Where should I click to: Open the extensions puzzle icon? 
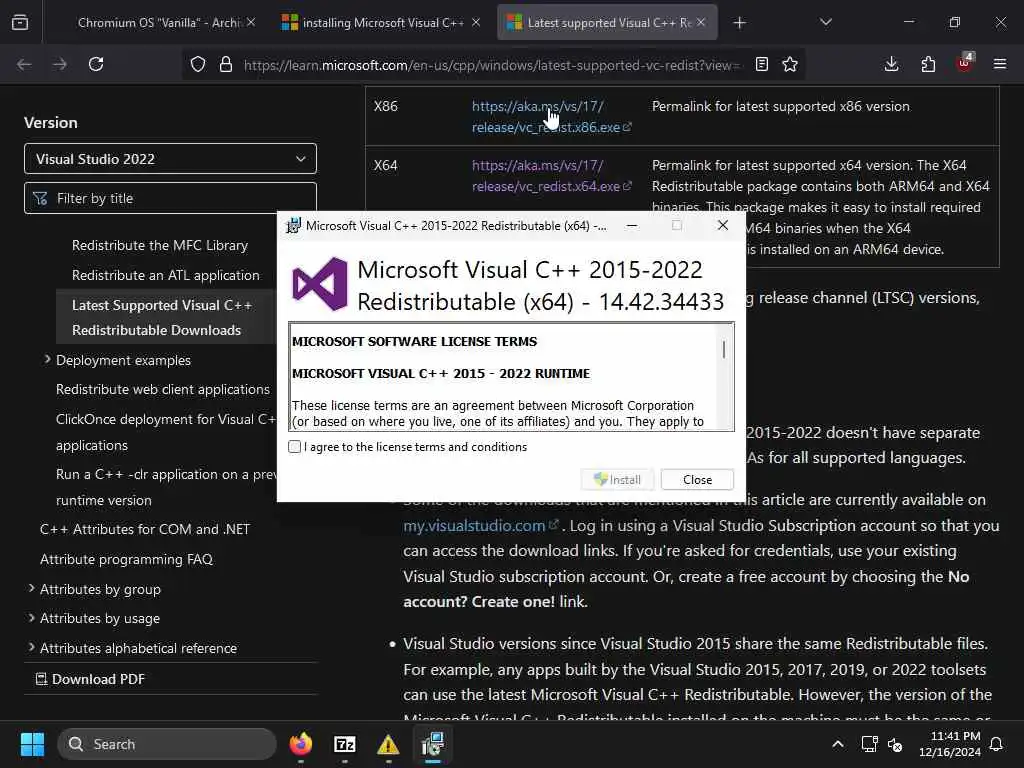(928, 64)
